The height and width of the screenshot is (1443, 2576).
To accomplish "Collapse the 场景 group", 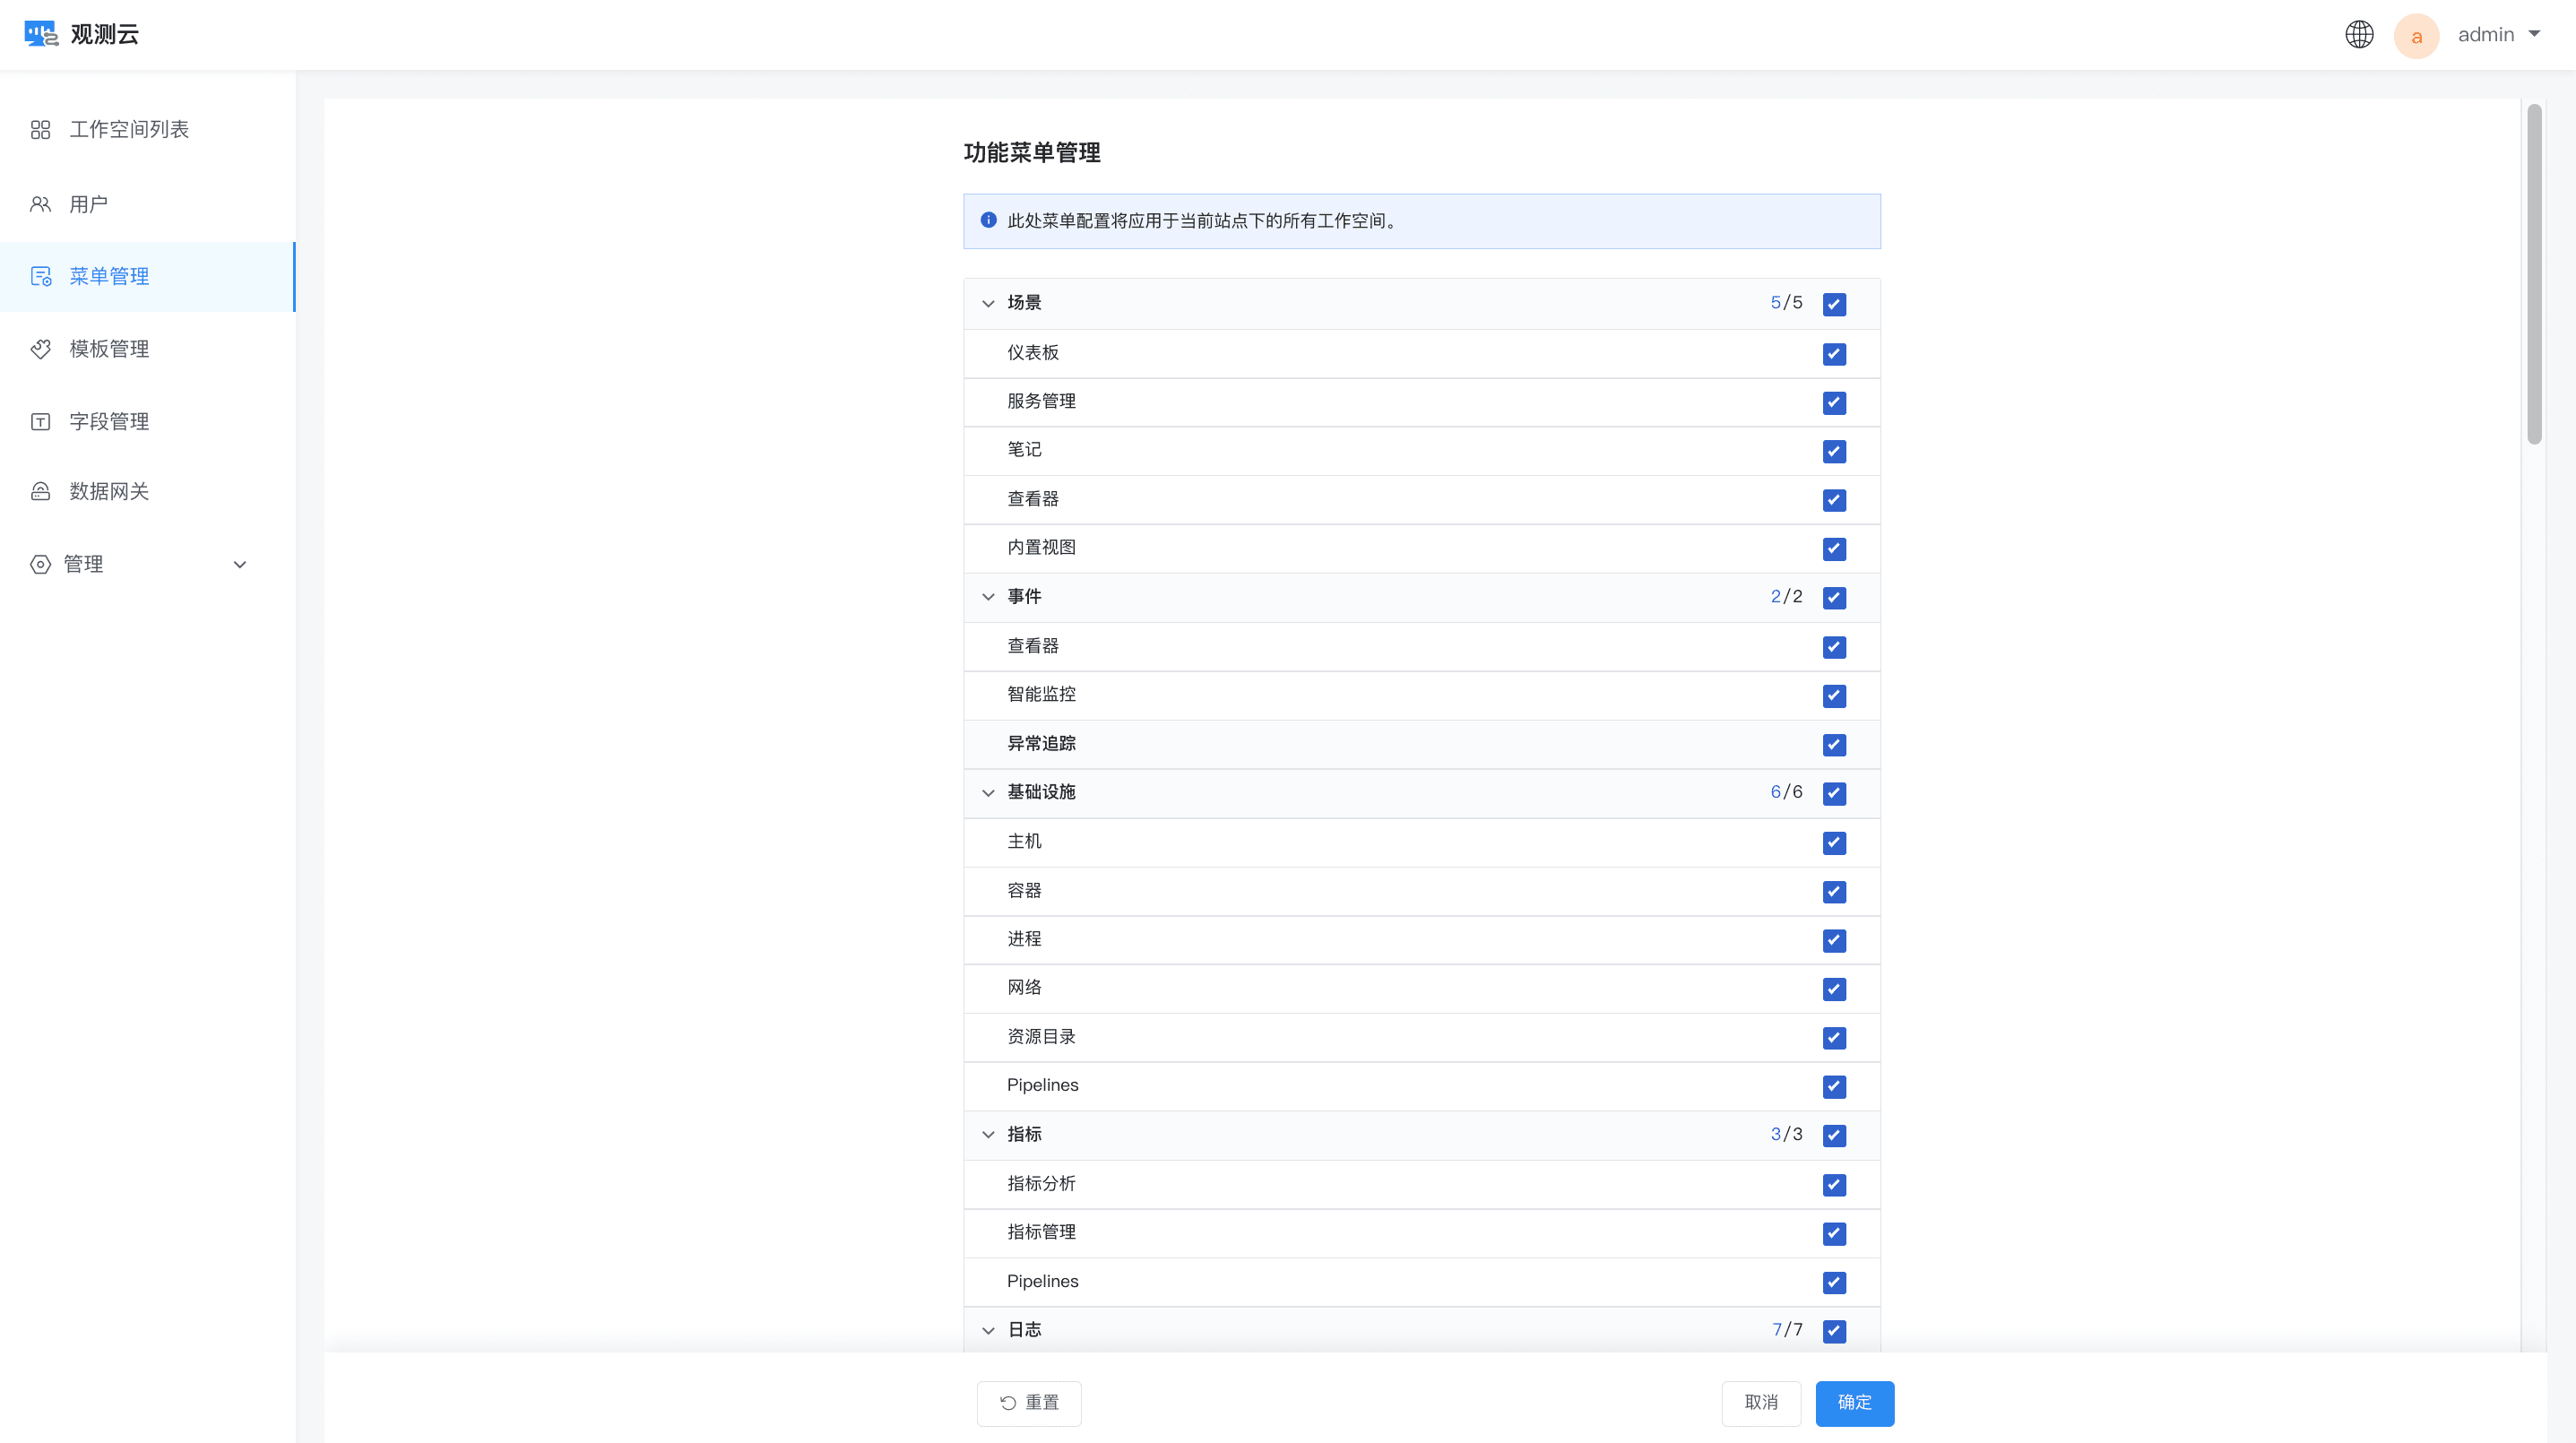I will pos(988,303).
